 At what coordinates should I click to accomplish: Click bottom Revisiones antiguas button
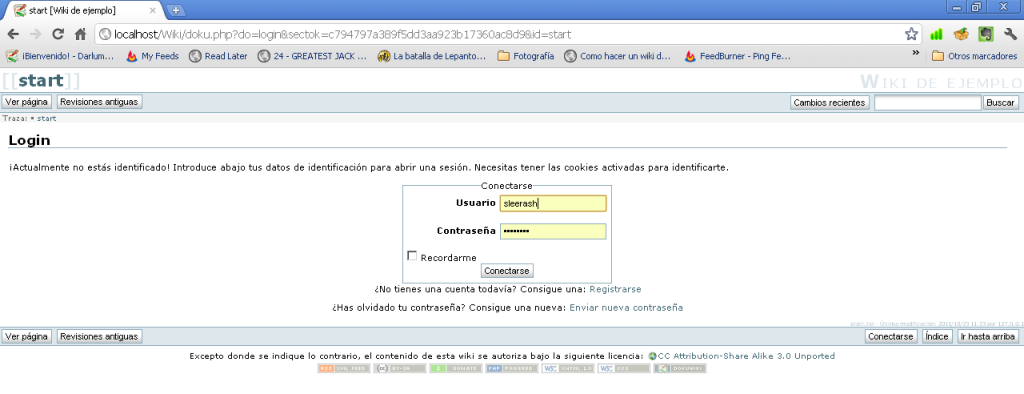click(x=99, y=337)
